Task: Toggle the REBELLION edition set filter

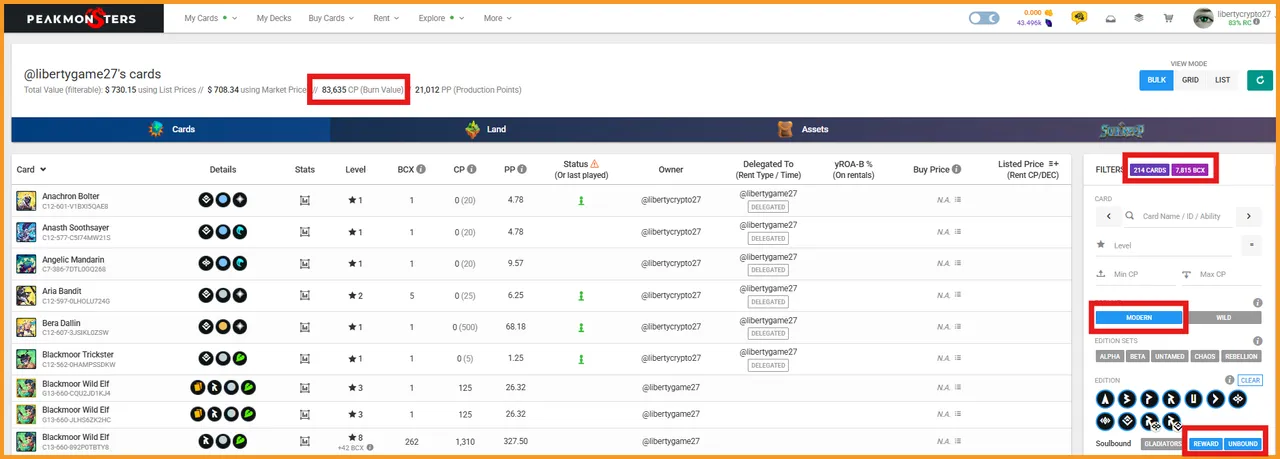Action: [x=1241, y=356]
